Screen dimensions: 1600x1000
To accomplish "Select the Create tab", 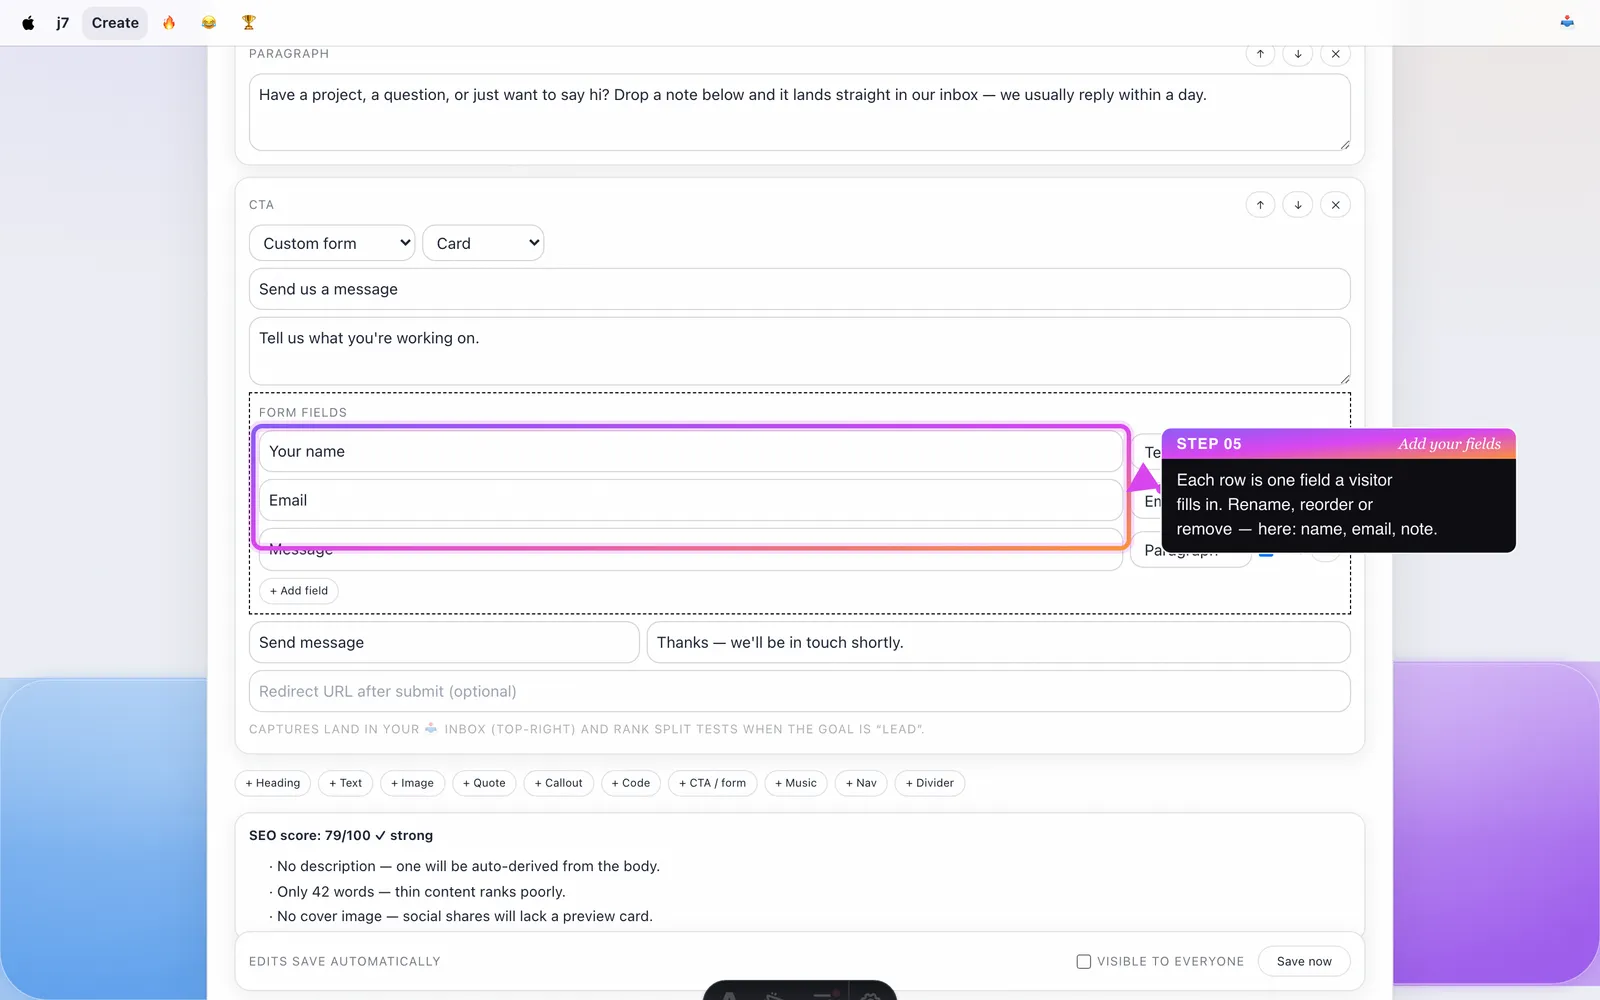I will (x=115, y=22).
